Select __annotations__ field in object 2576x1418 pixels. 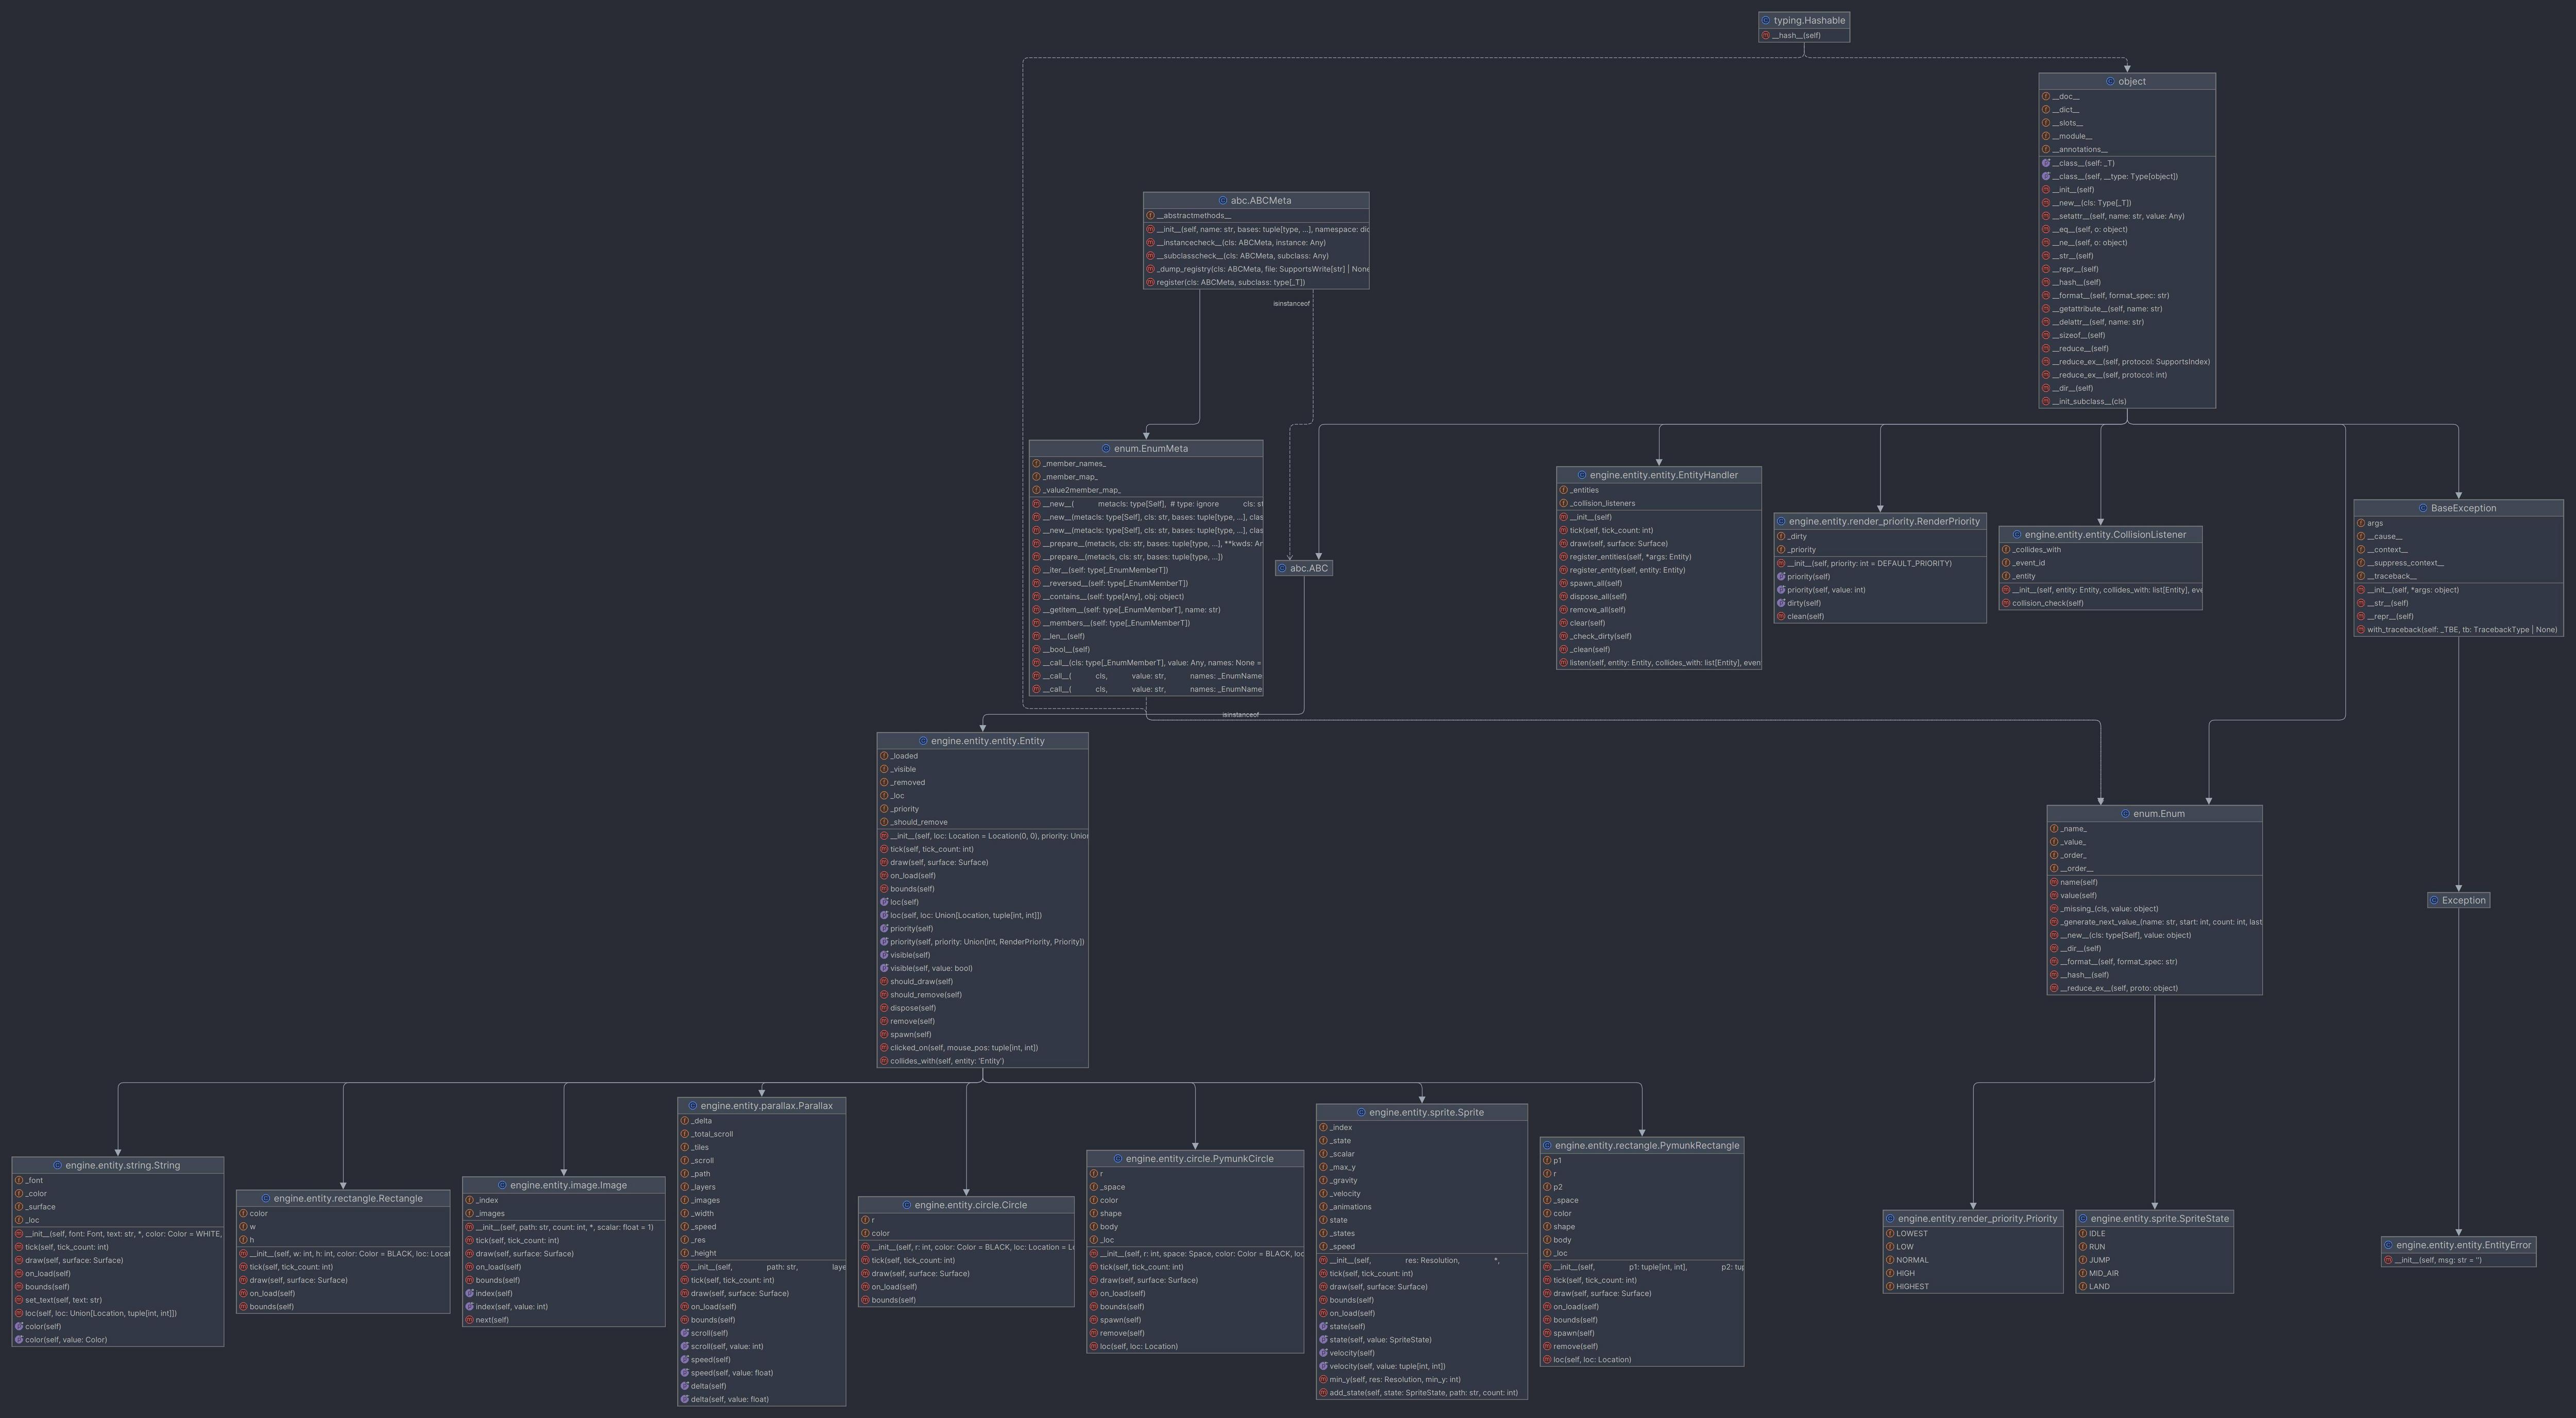(x=2080, y=150)
